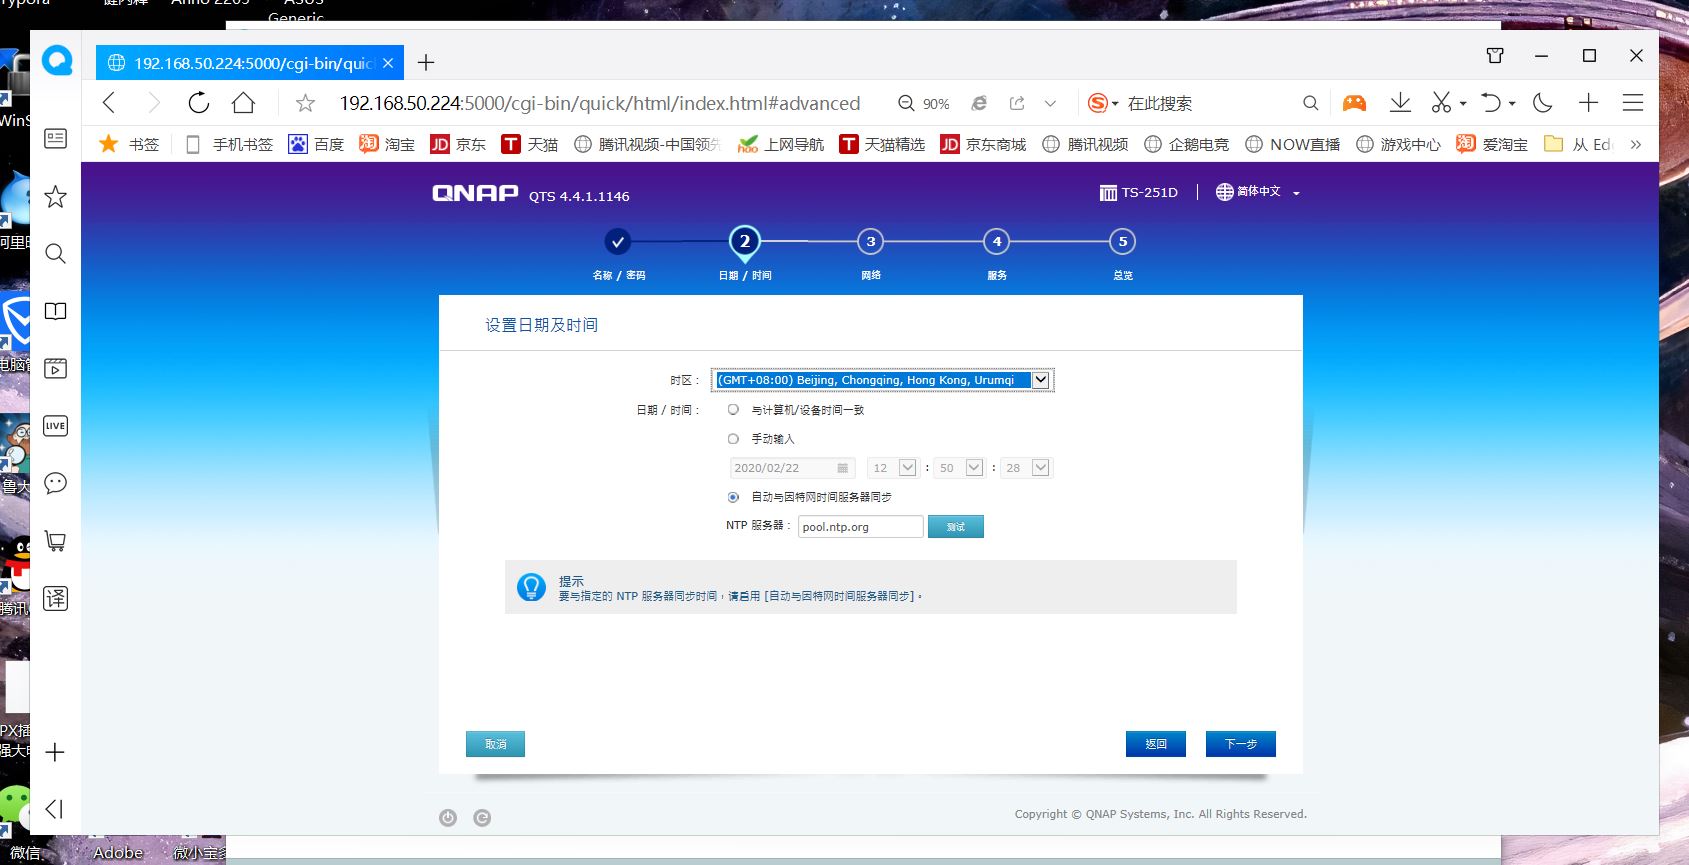Open the sidebar shopping cart icon
1689x865 pixels.
pos(56,541)
